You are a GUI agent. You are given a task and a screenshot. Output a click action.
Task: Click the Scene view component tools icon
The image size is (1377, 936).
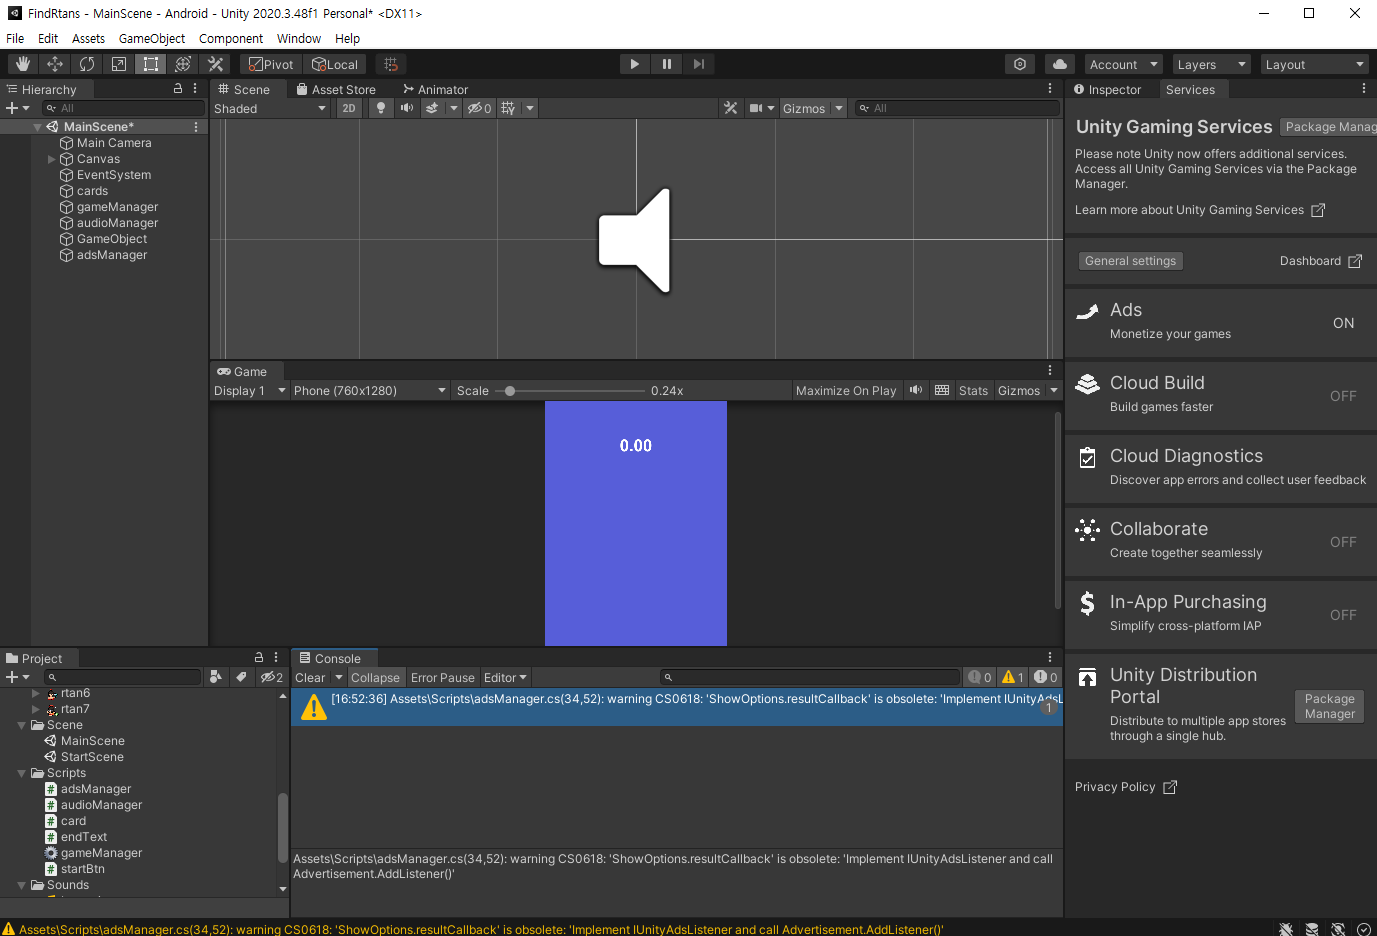coord(731,108)
